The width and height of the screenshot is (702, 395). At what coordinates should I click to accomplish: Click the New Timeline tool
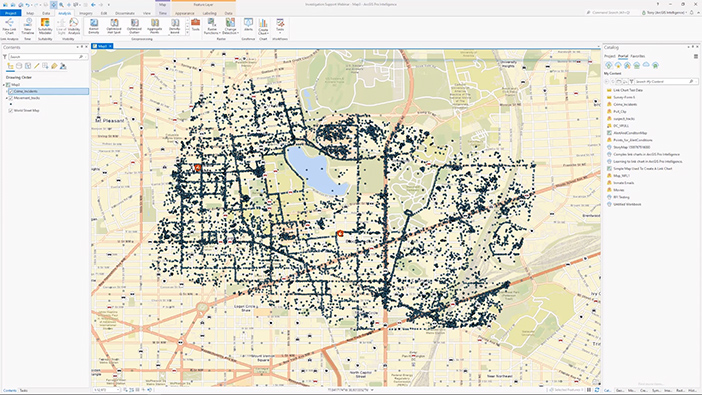(28, 26)
